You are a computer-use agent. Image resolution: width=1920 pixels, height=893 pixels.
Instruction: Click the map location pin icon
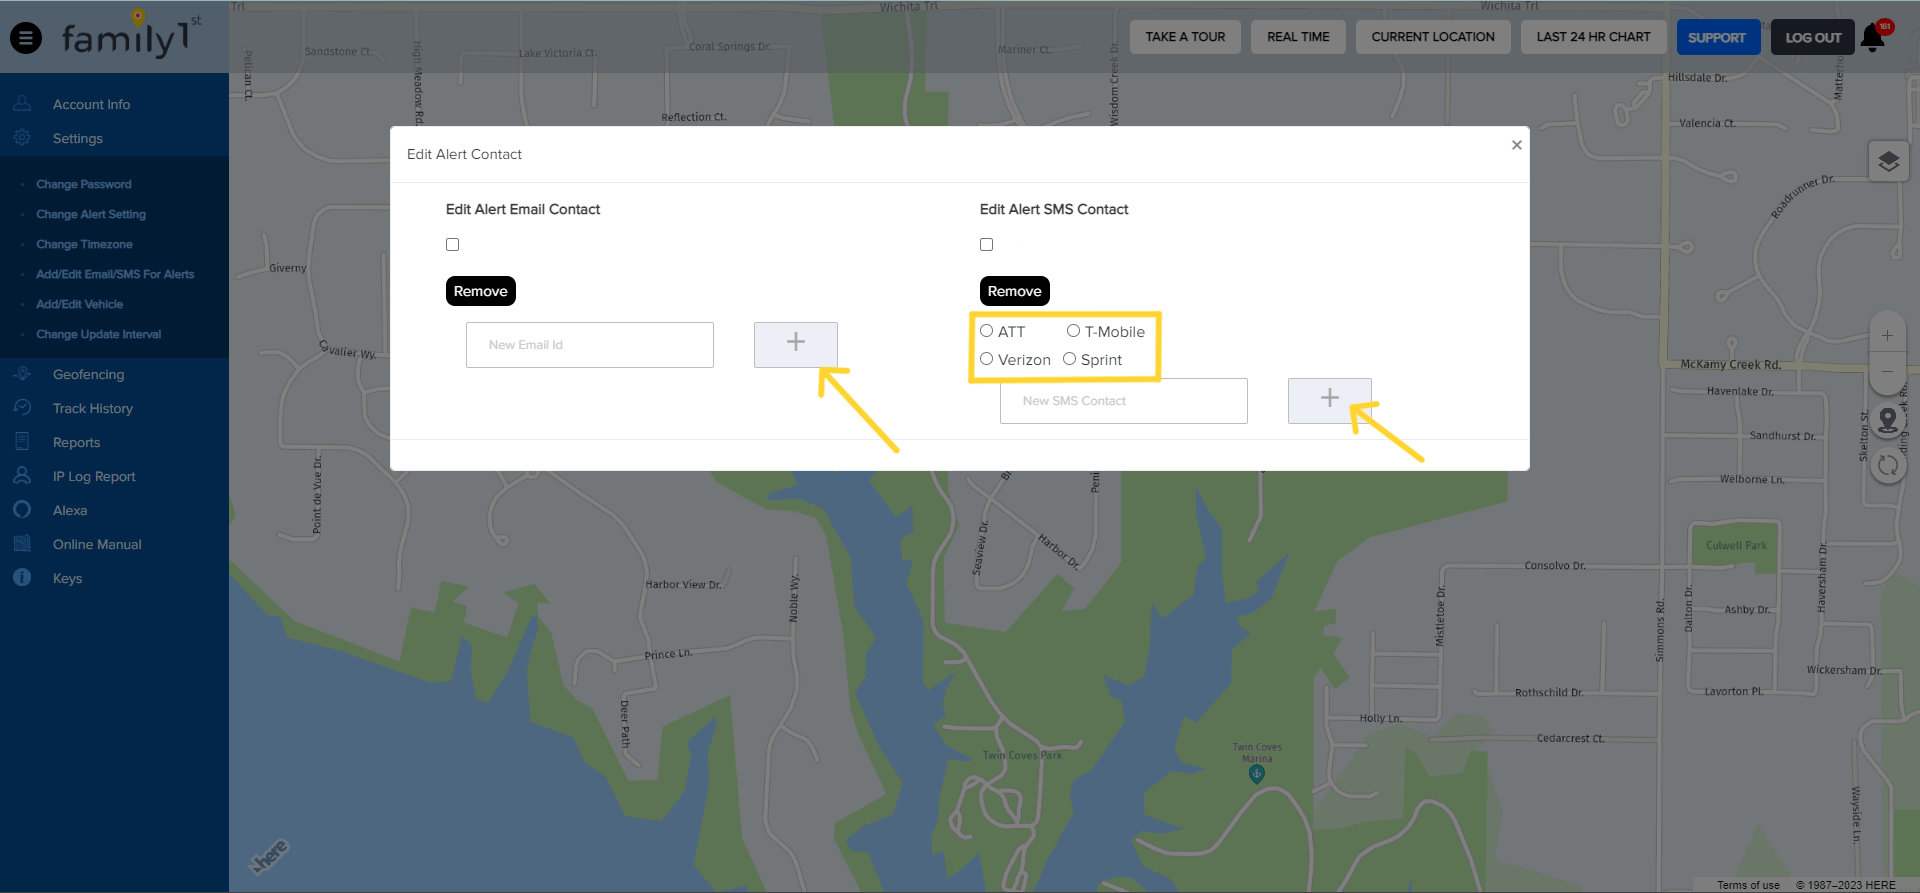pos(1888,420)
